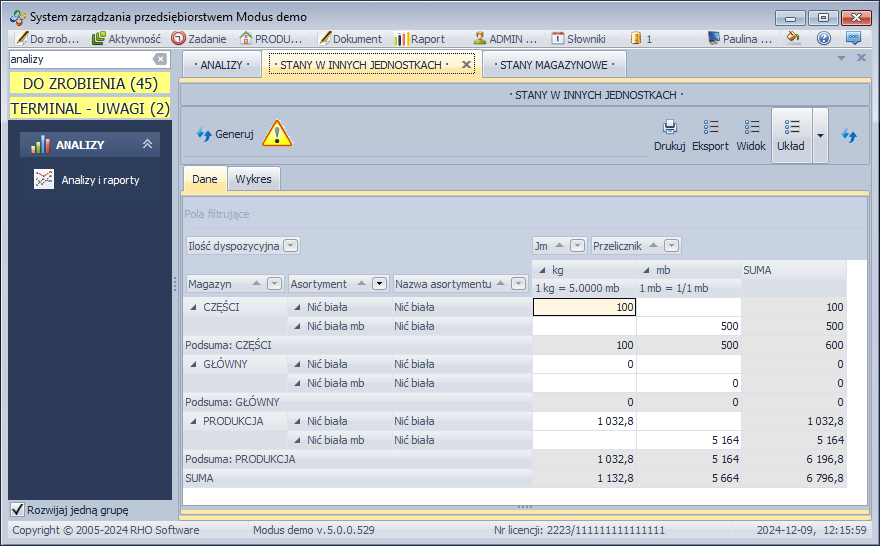Open the Ilość dyspozycyjna field filter

point(290,246)
